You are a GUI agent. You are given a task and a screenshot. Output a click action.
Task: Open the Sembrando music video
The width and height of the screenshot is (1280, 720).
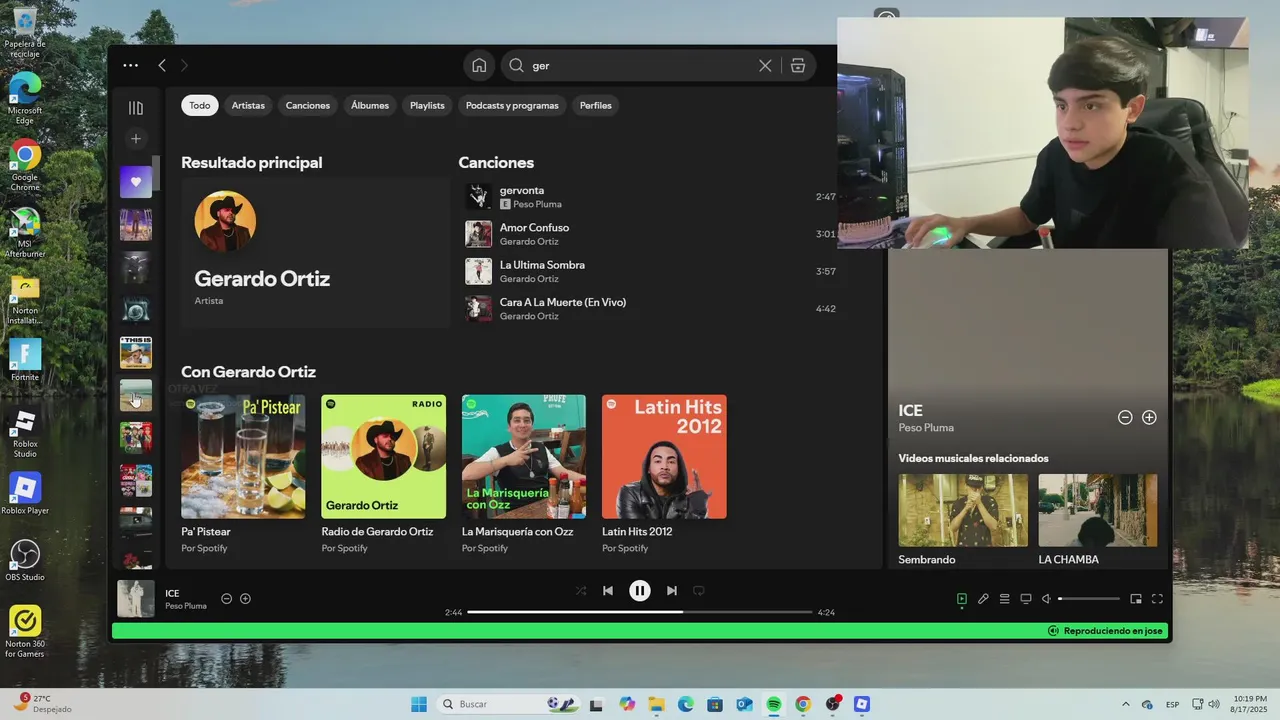[963, 510]
